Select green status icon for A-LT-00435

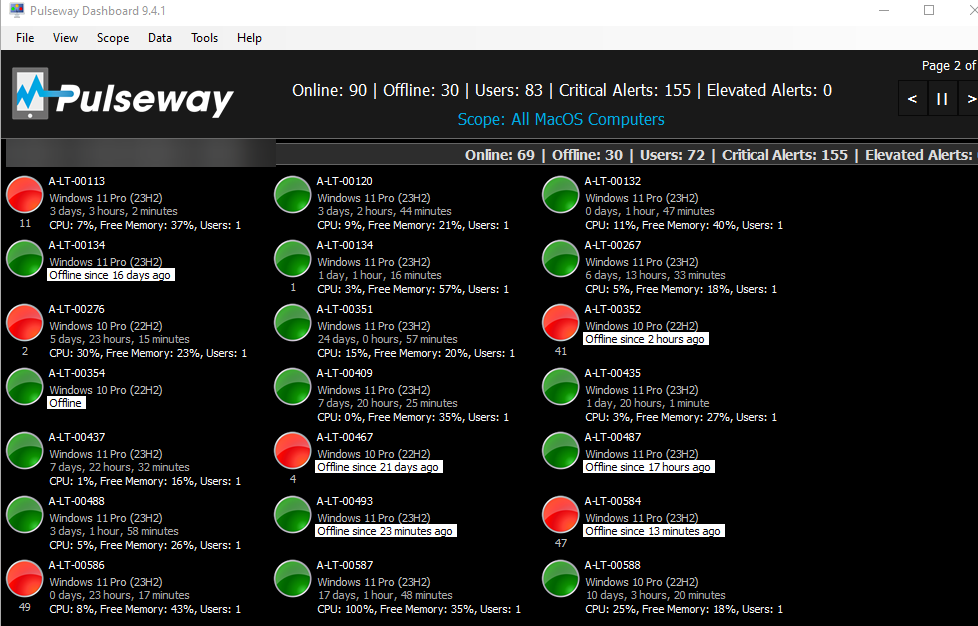click(x=561, y=387)
